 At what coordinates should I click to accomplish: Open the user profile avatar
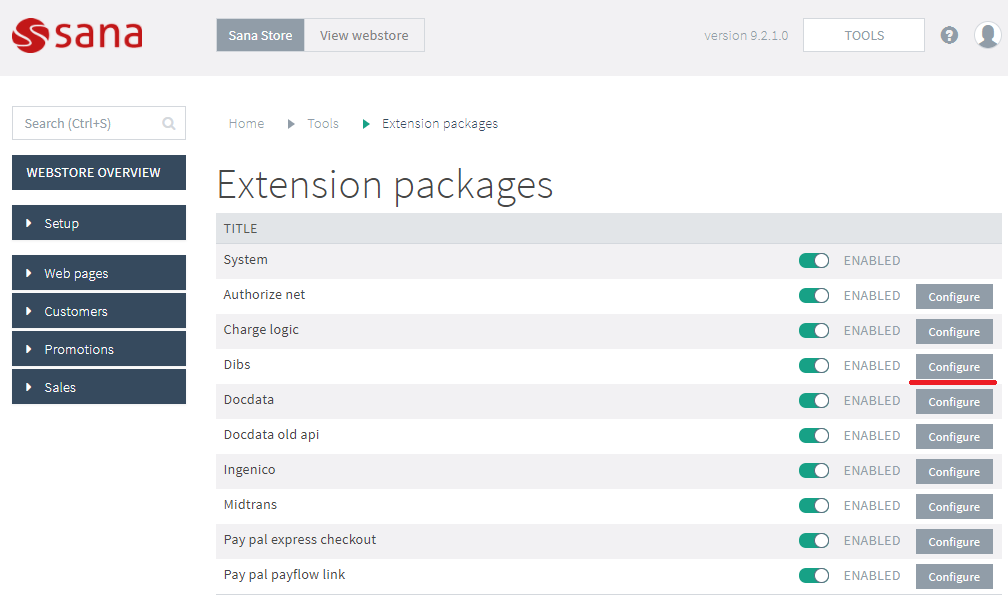987,35
